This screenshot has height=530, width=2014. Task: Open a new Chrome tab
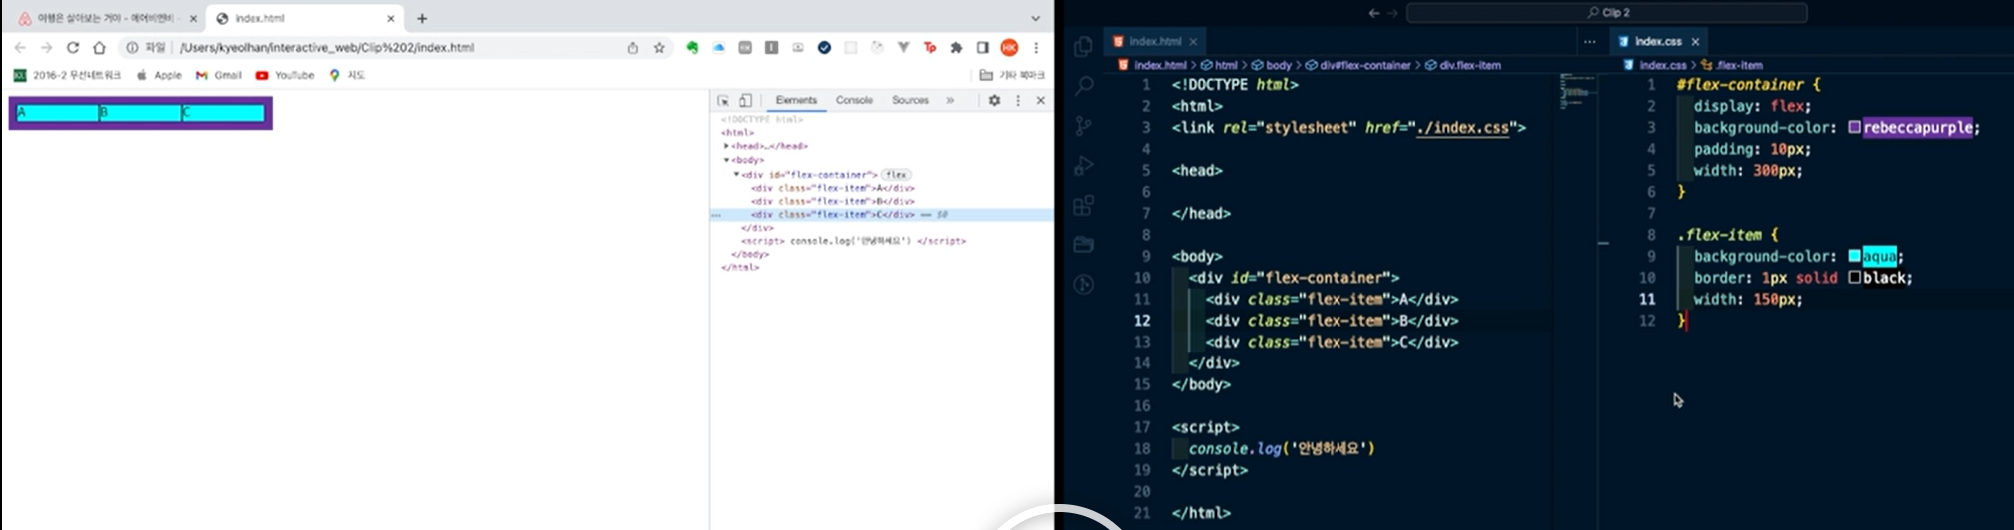tap(422, 18)
